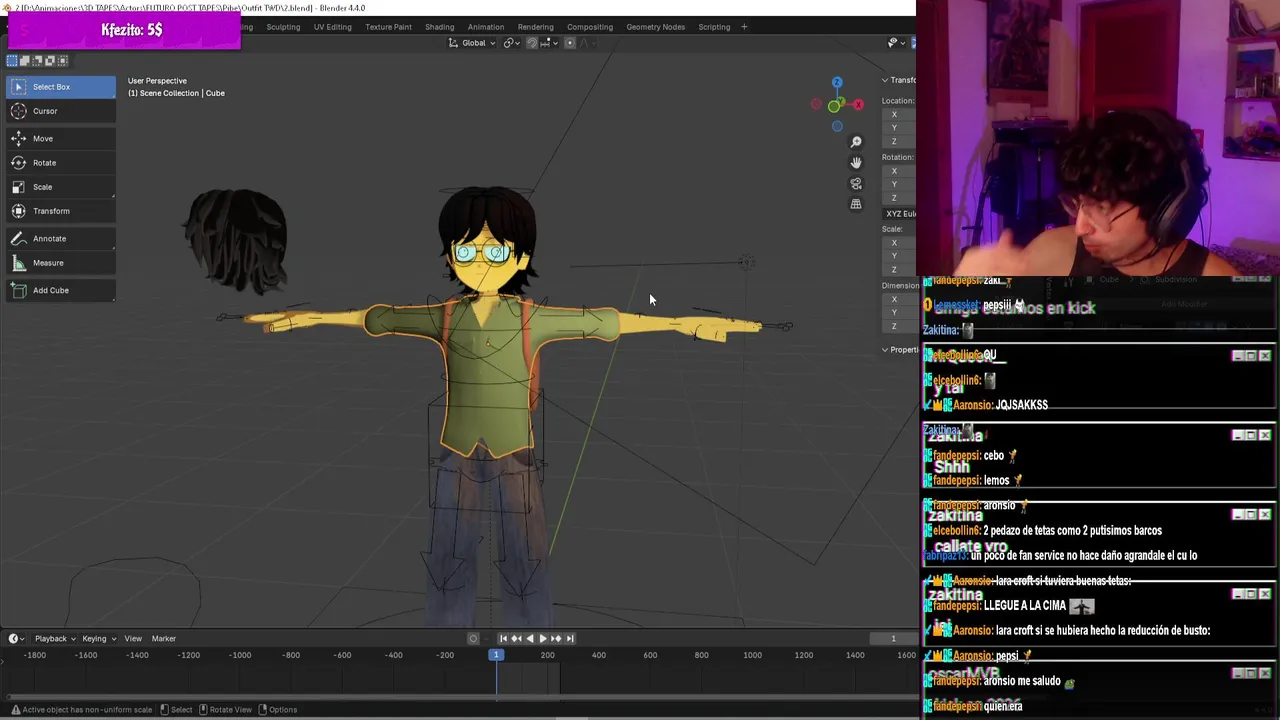The height and width of the screenshot is (720, 1280).
Task: Choose the Move tool
Action: click(x=60, y=139)
